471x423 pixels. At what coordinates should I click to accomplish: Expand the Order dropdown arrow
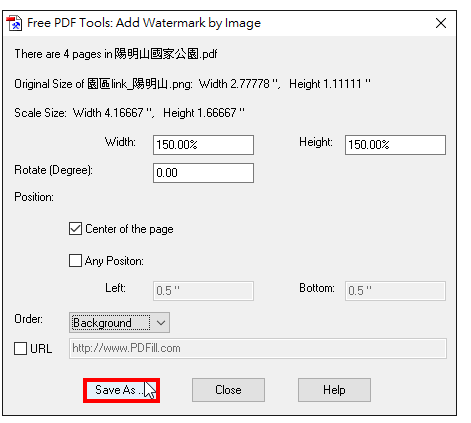click(161, 323)
